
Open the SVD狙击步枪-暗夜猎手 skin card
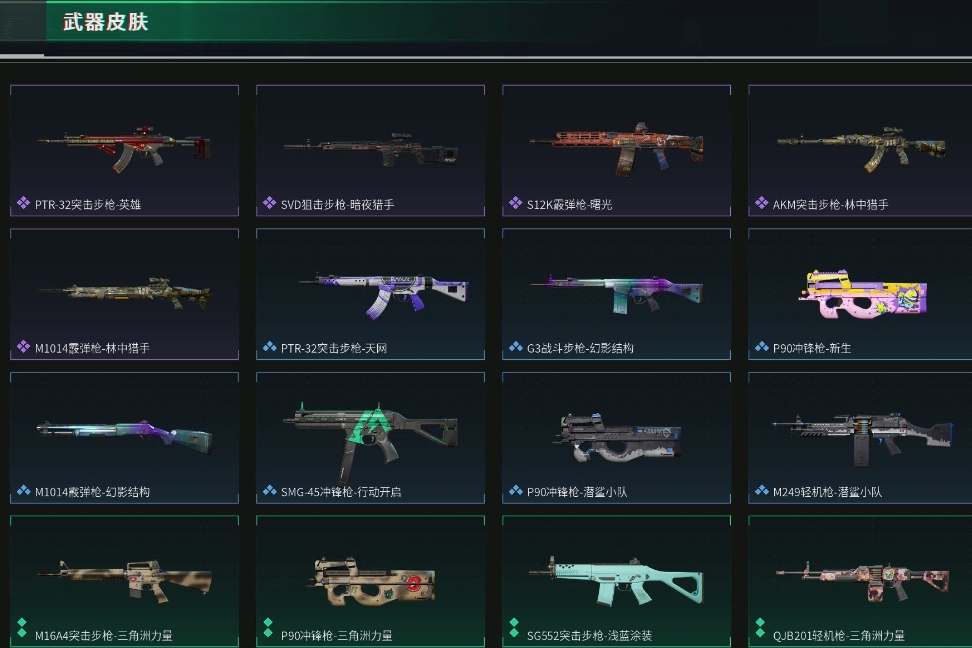(370, 151)
